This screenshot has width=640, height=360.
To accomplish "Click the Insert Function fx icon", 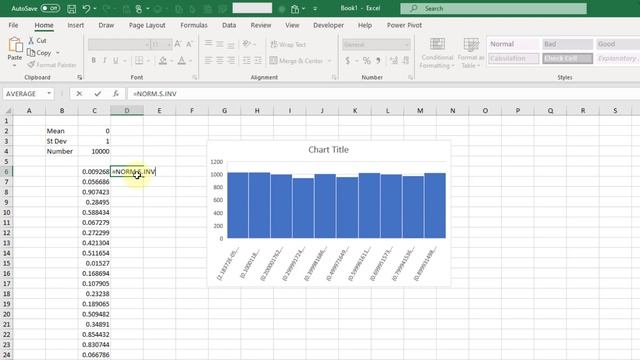I will (116, 93).
